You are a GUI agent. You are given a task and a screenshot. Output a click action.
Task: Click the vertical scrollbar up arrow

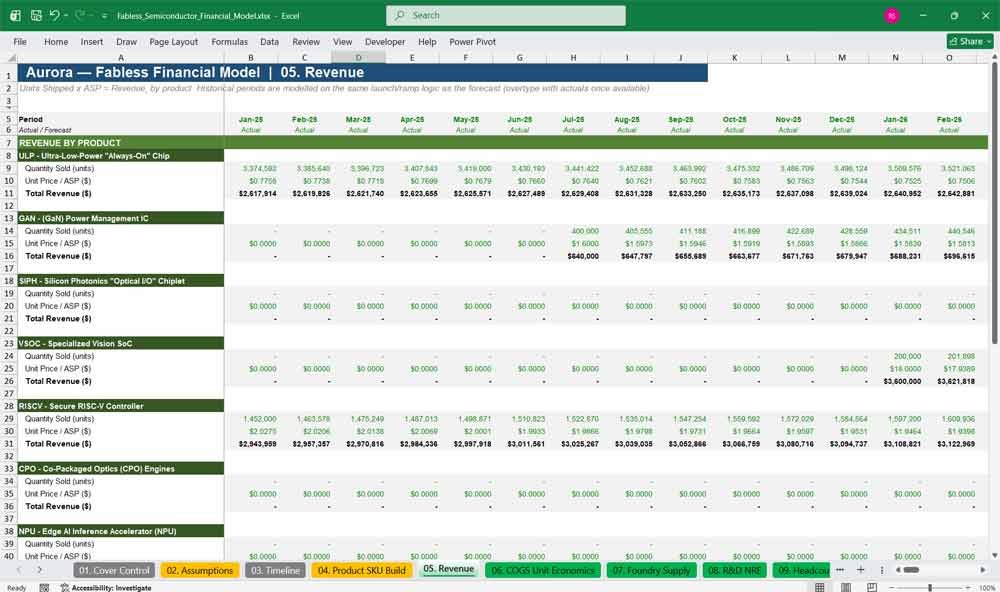click(x=994, y=57)
